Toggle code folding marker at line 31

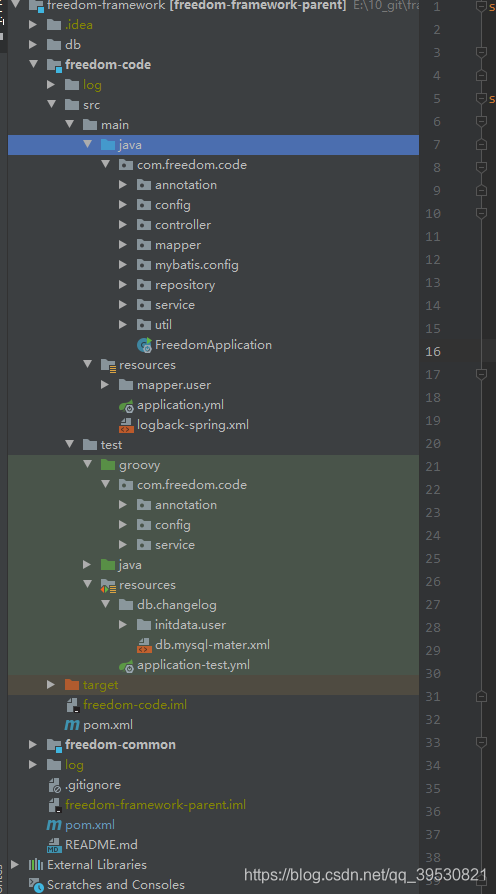click(481, 697)
